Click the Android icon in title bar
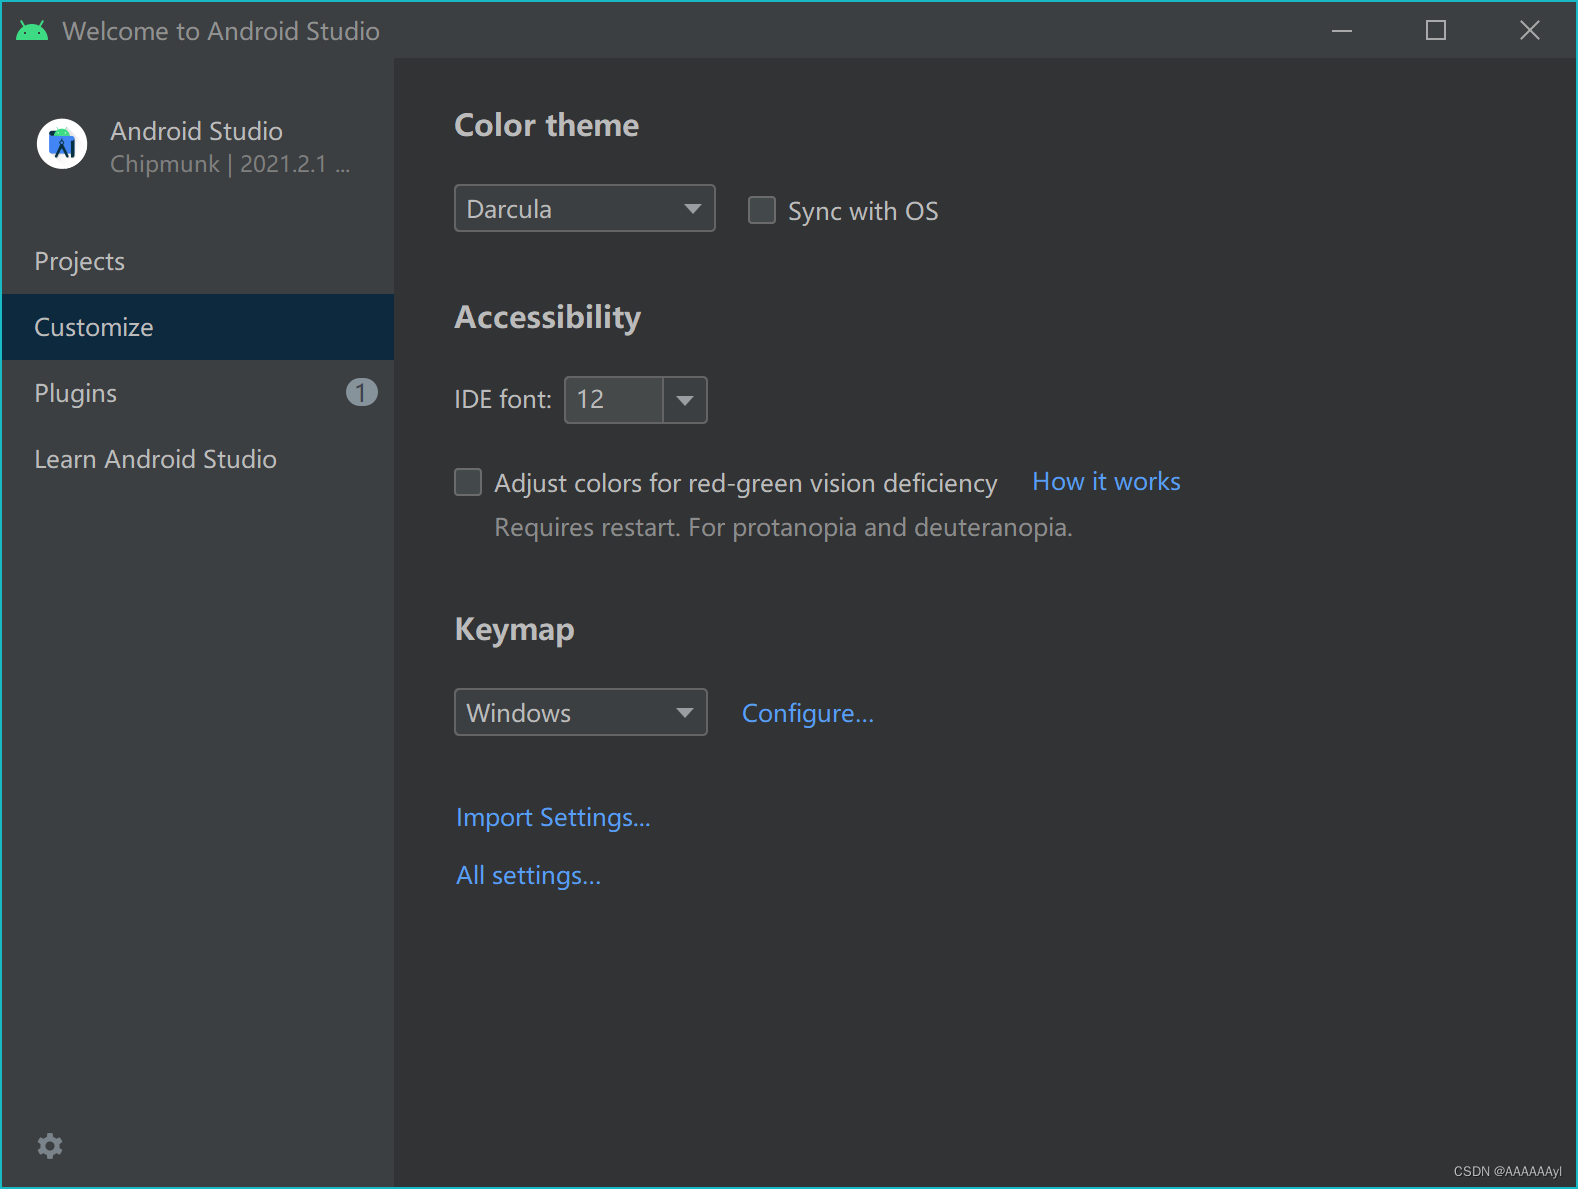The image size is (1578, 1189). point(32,31)
